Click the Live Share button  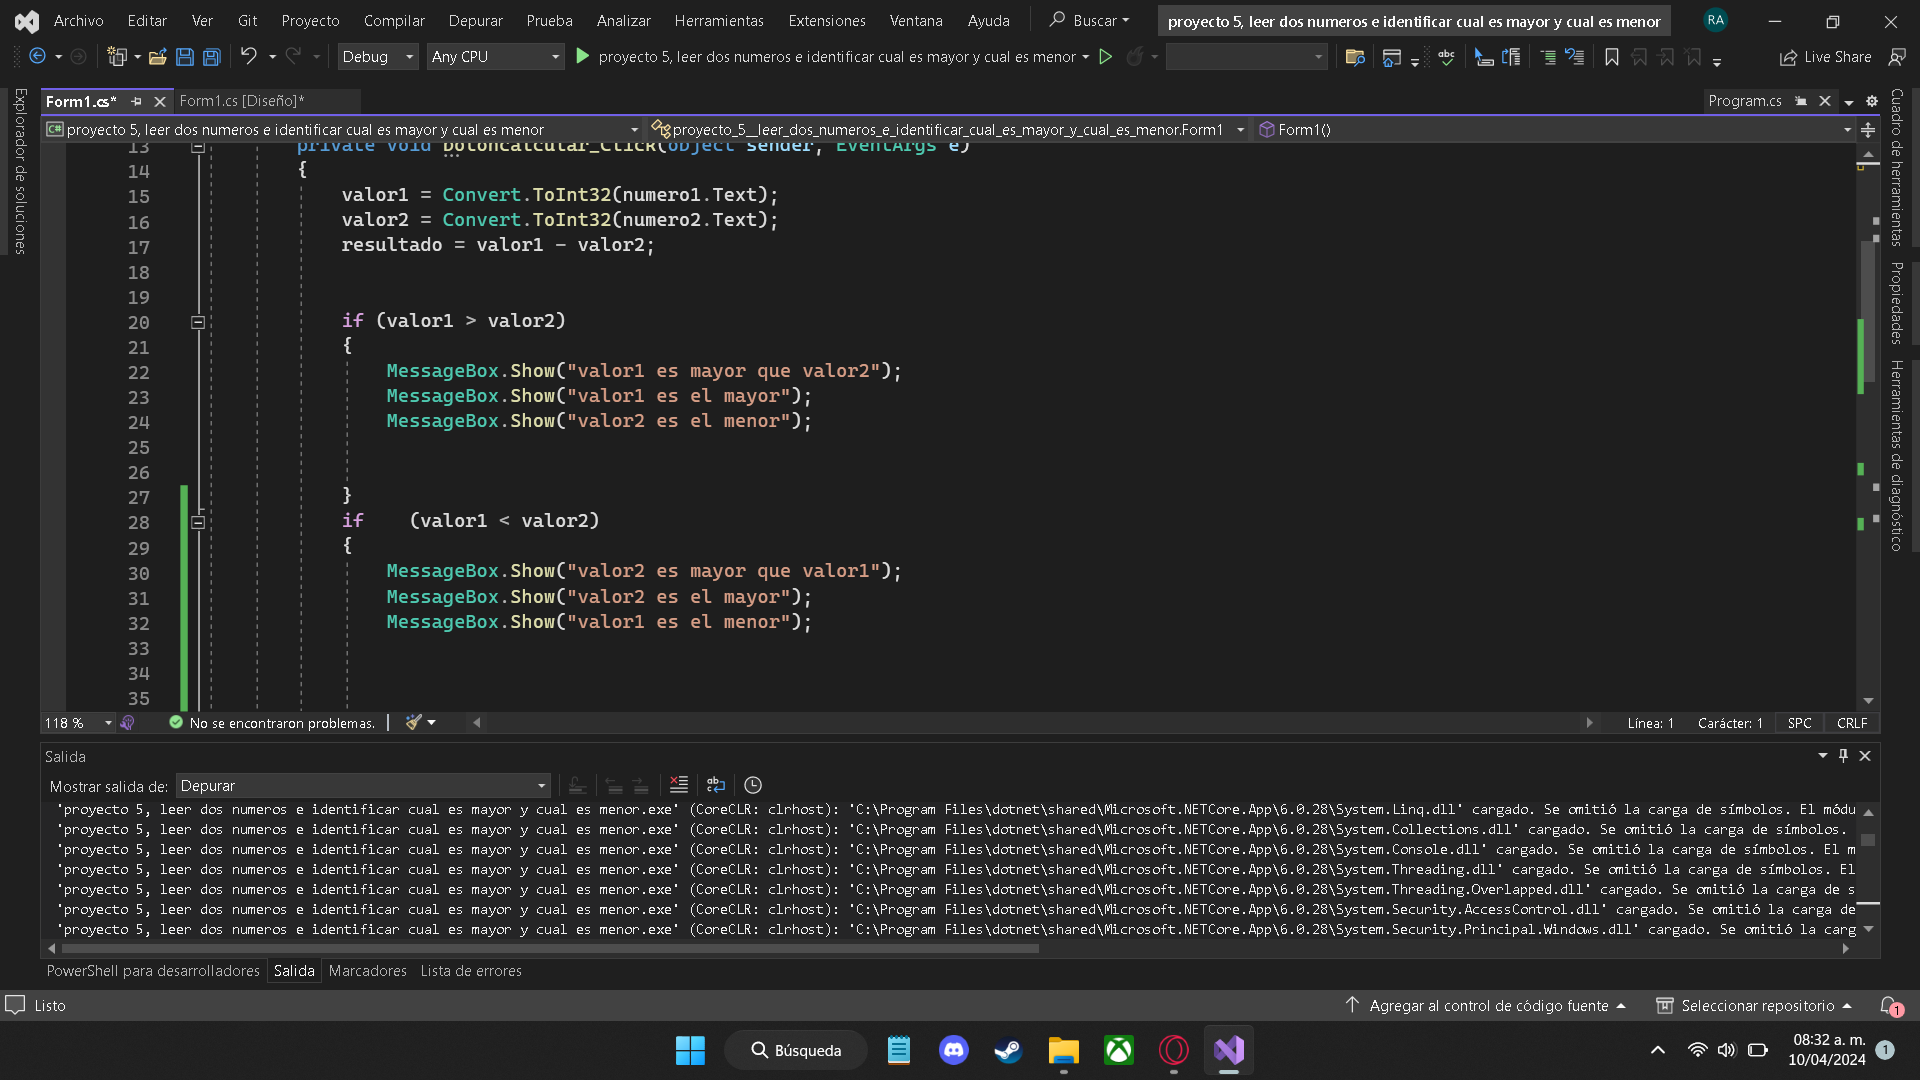(1825, 57)
